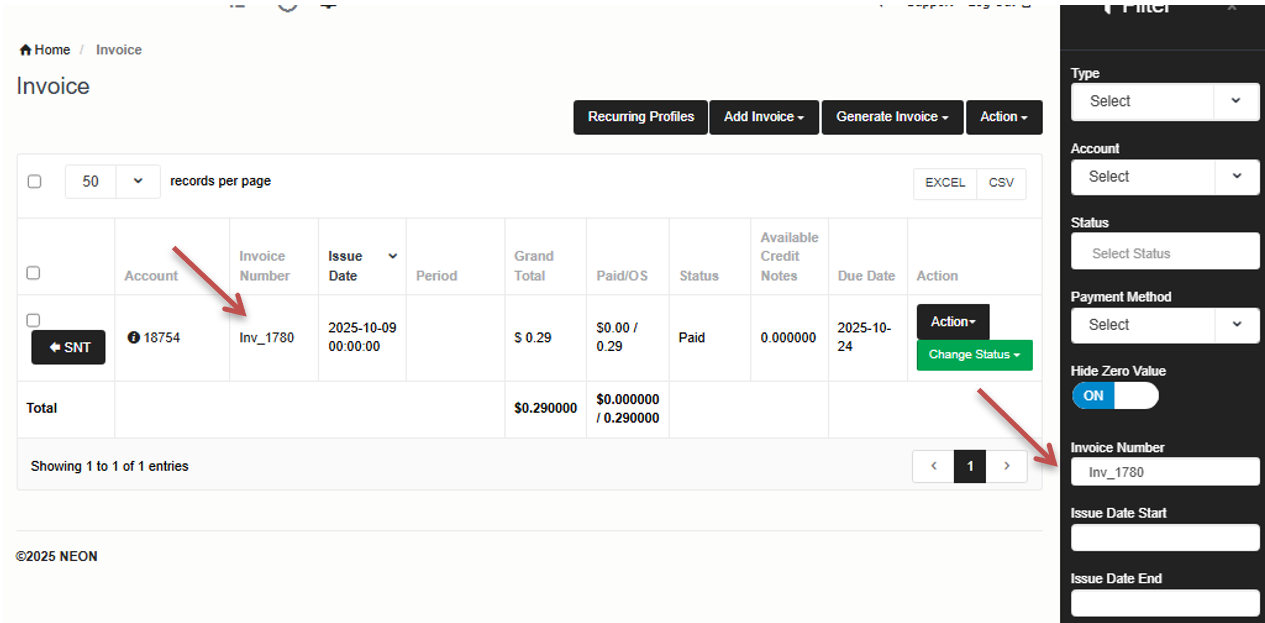Open the records per page dropdown
1265x623 pixels.
point(138,182)
